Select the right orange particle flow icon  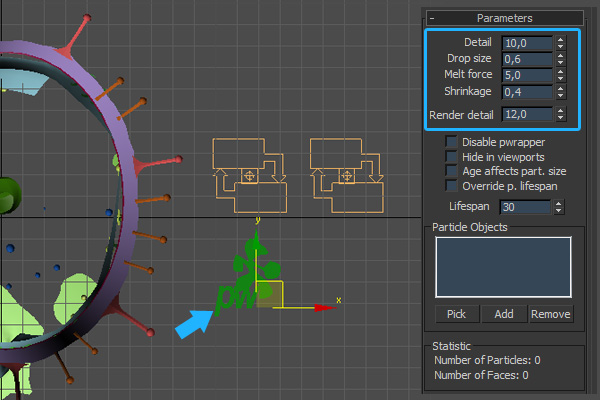point(347,175)
